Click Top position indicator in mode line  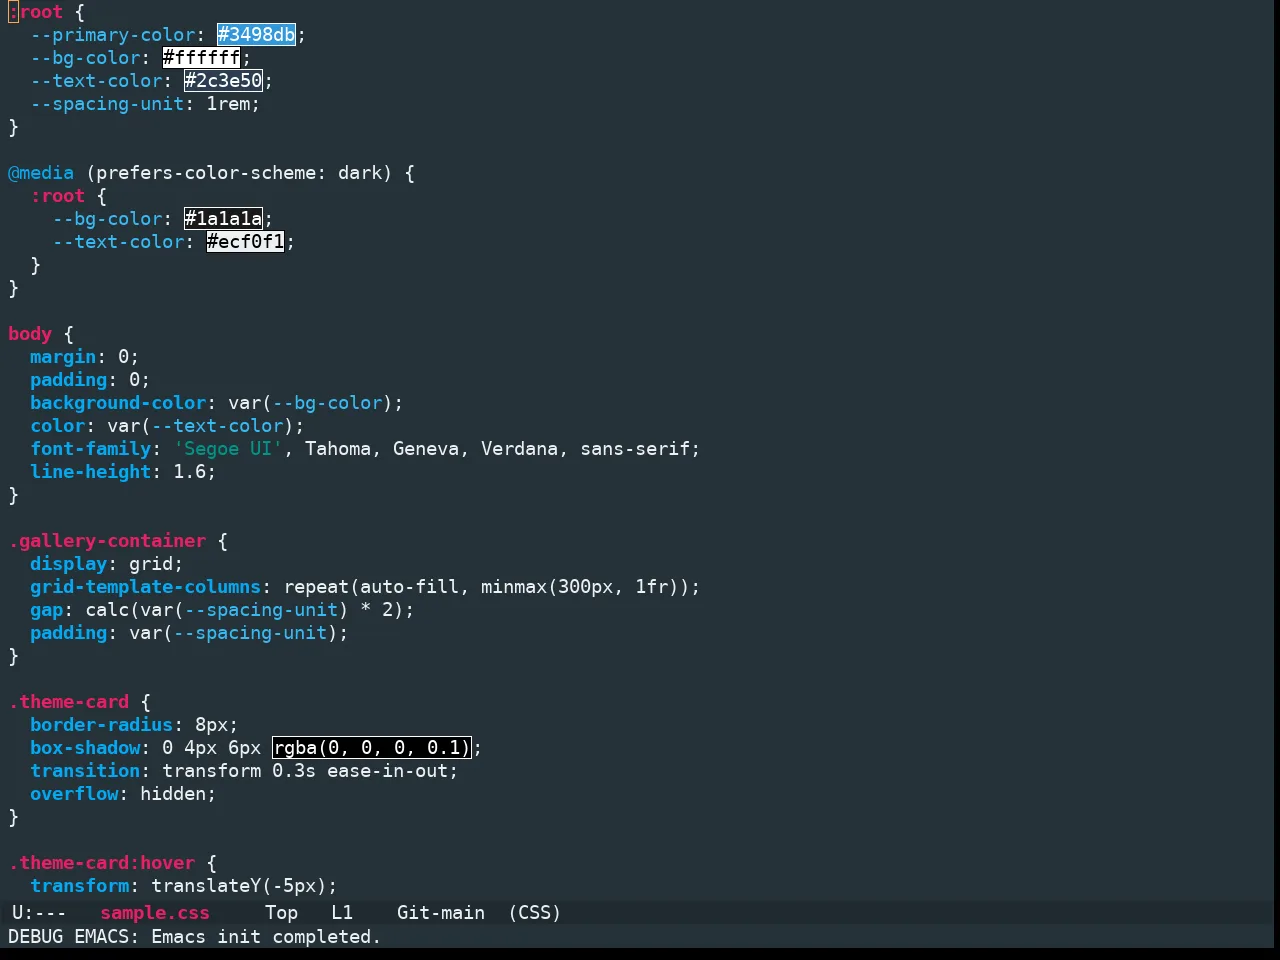tap(281, 913)
